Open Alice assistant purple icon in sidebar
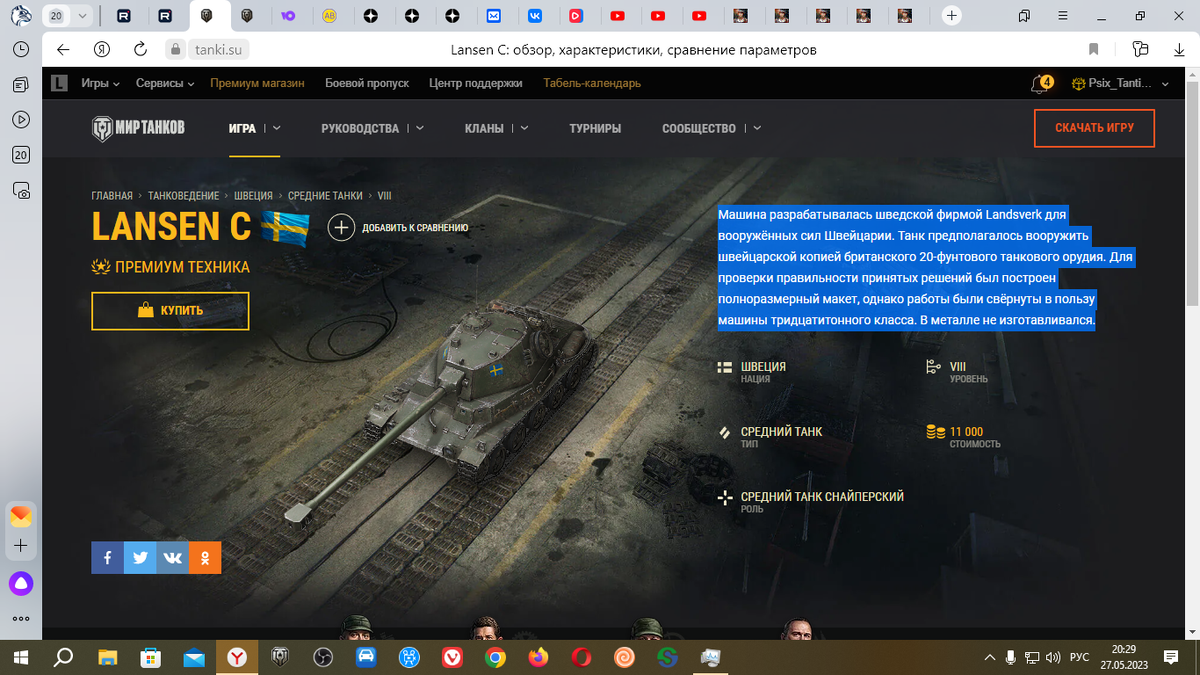 click(x=21, y=583)
